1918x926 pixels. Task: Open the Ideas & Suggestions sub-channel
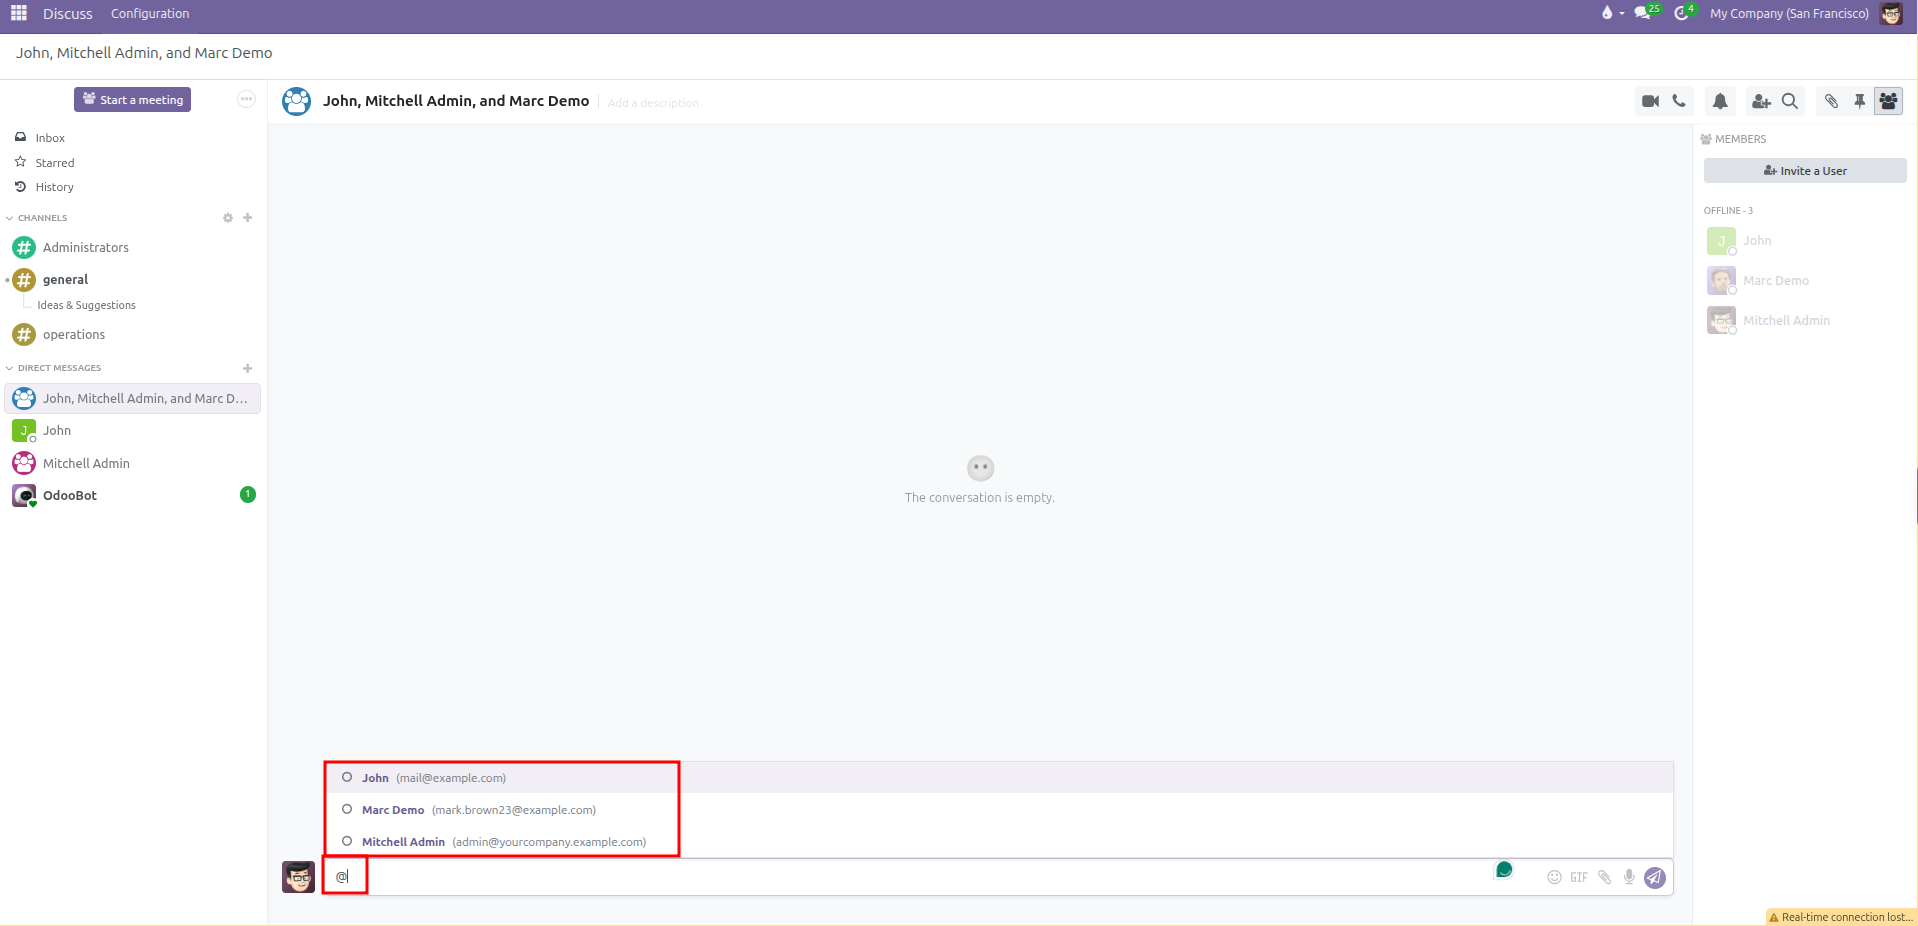click(86, 305)
